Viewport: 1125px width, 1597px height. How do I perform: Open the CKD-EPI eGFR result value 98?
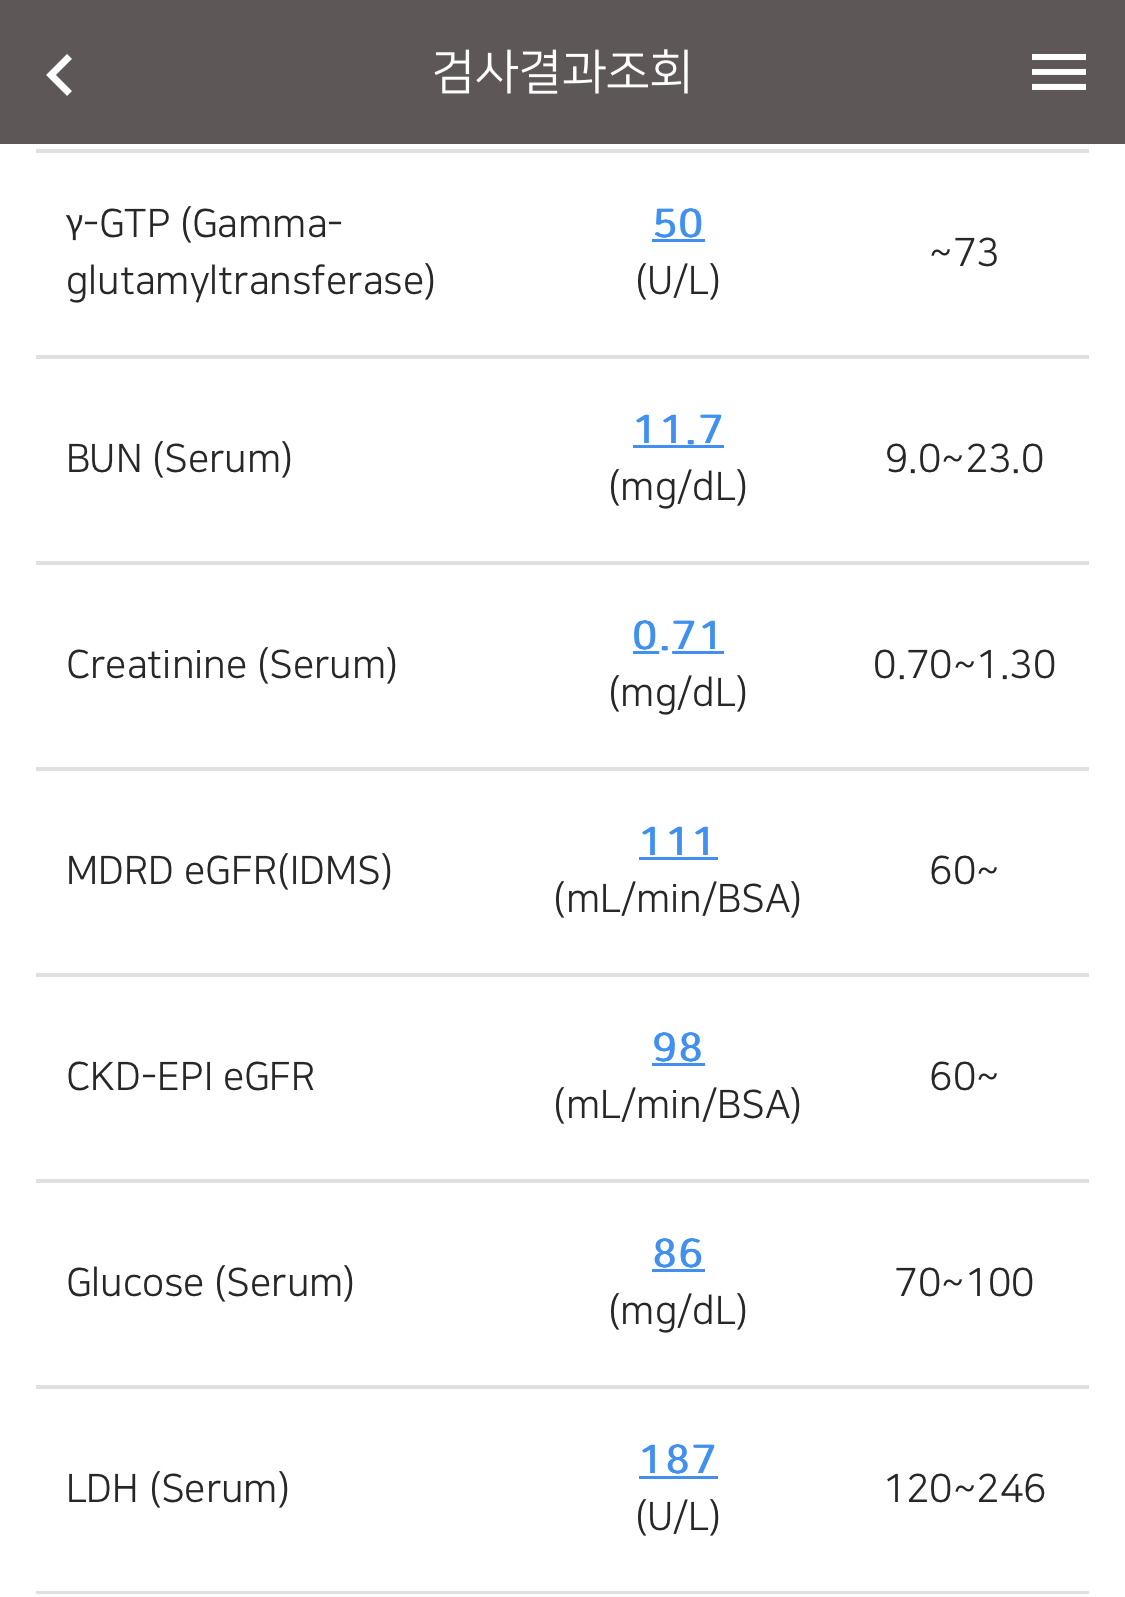(x=678, y=1047)
